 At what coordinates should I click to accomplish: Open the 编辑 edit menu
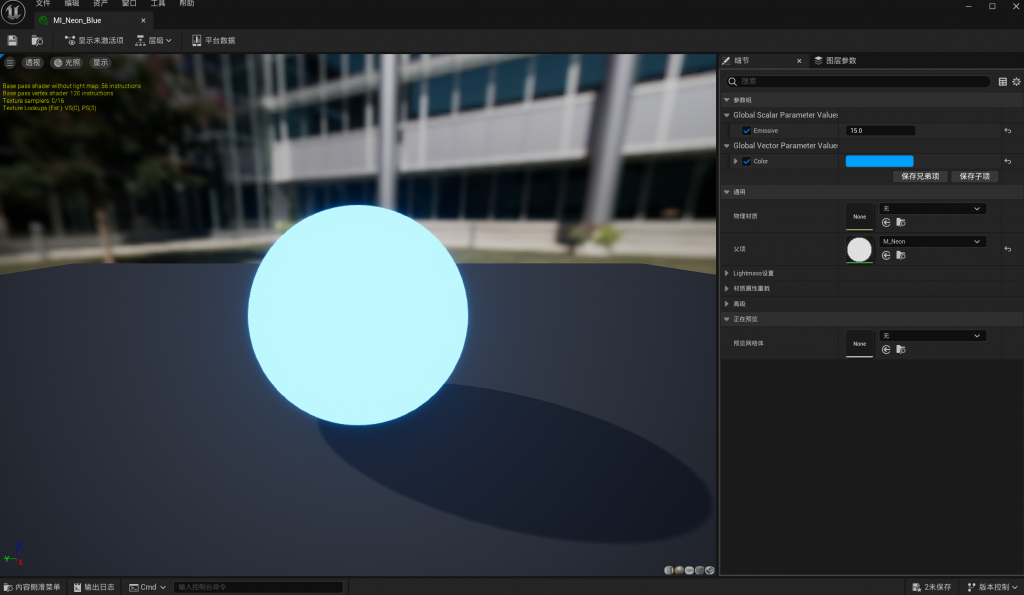(72, 3)
